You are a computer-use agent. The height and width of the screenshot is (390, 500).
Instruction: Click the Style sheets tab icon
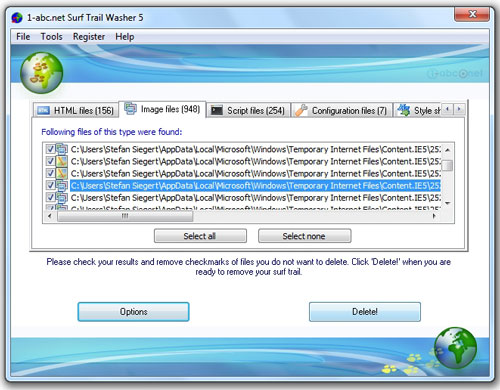[404, 110]
